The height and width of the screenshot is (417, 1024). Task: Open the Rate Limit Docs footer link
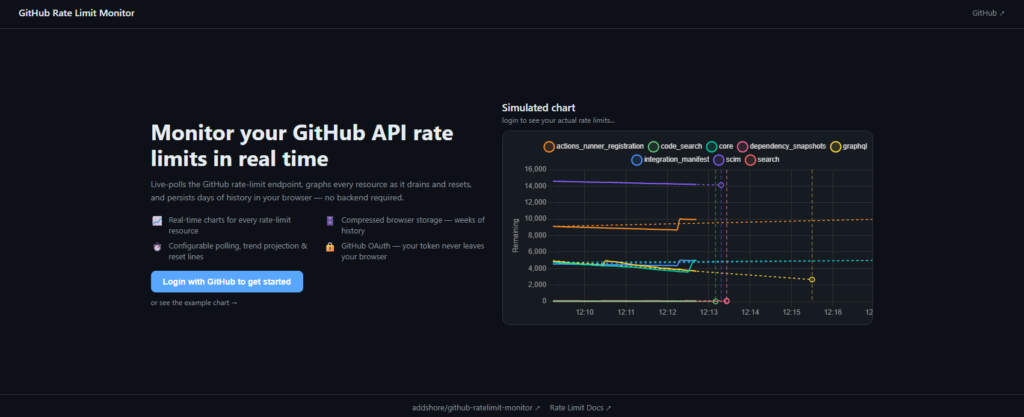click(x=580, y=408)
